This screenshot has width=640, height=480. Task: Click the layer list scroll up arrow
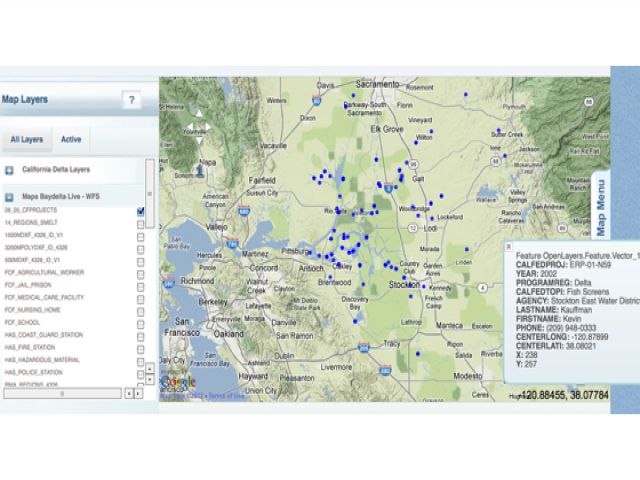pyautogui.click(x=150, y=369)
